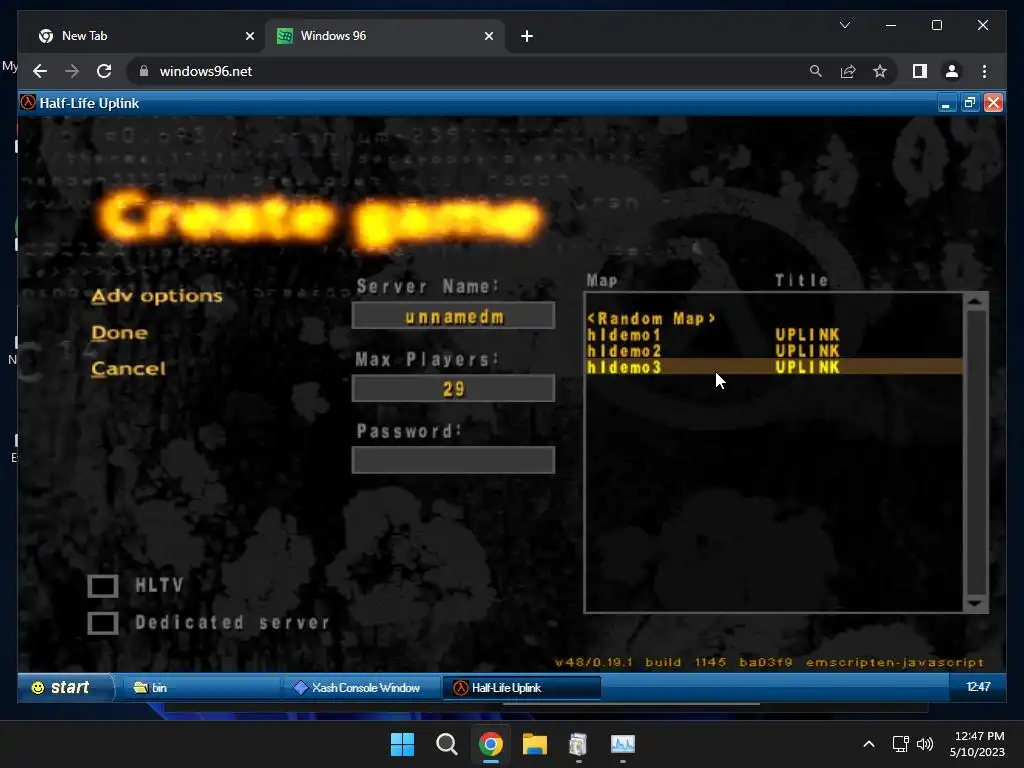The image size is (1024, 768).
Task: Select the hldemo1 map
Action: click(x=774, y=335)
